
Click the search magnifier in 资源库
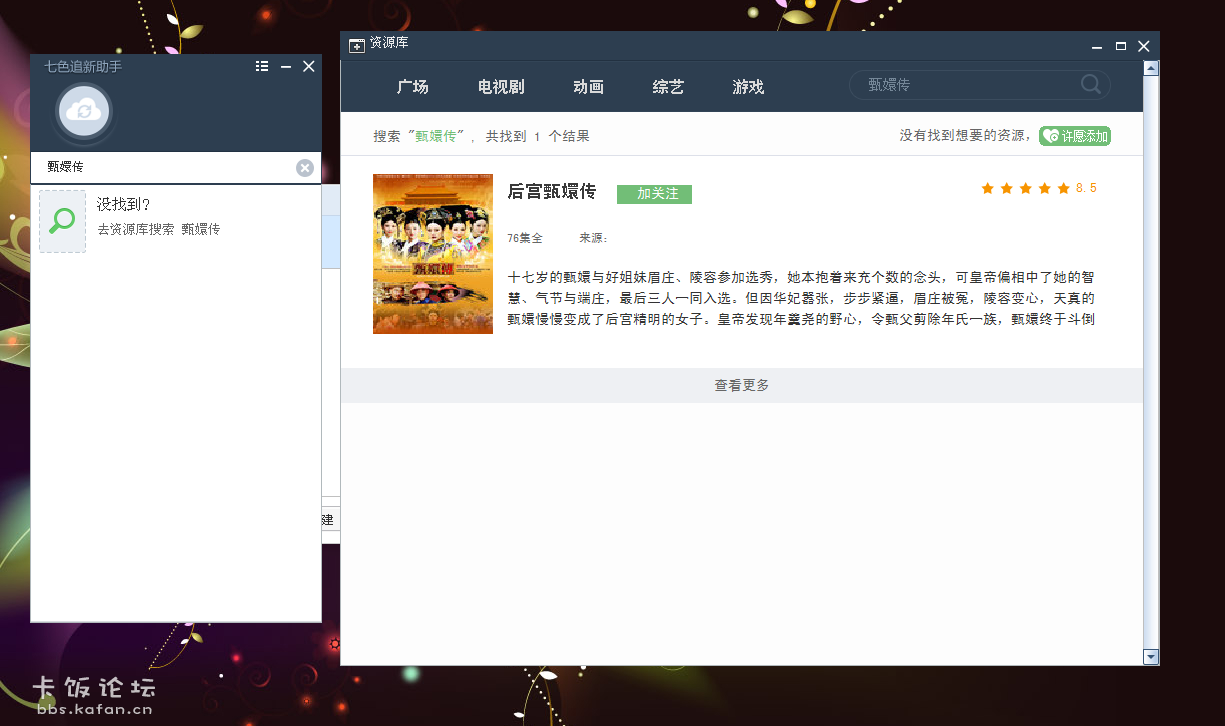1091,85
